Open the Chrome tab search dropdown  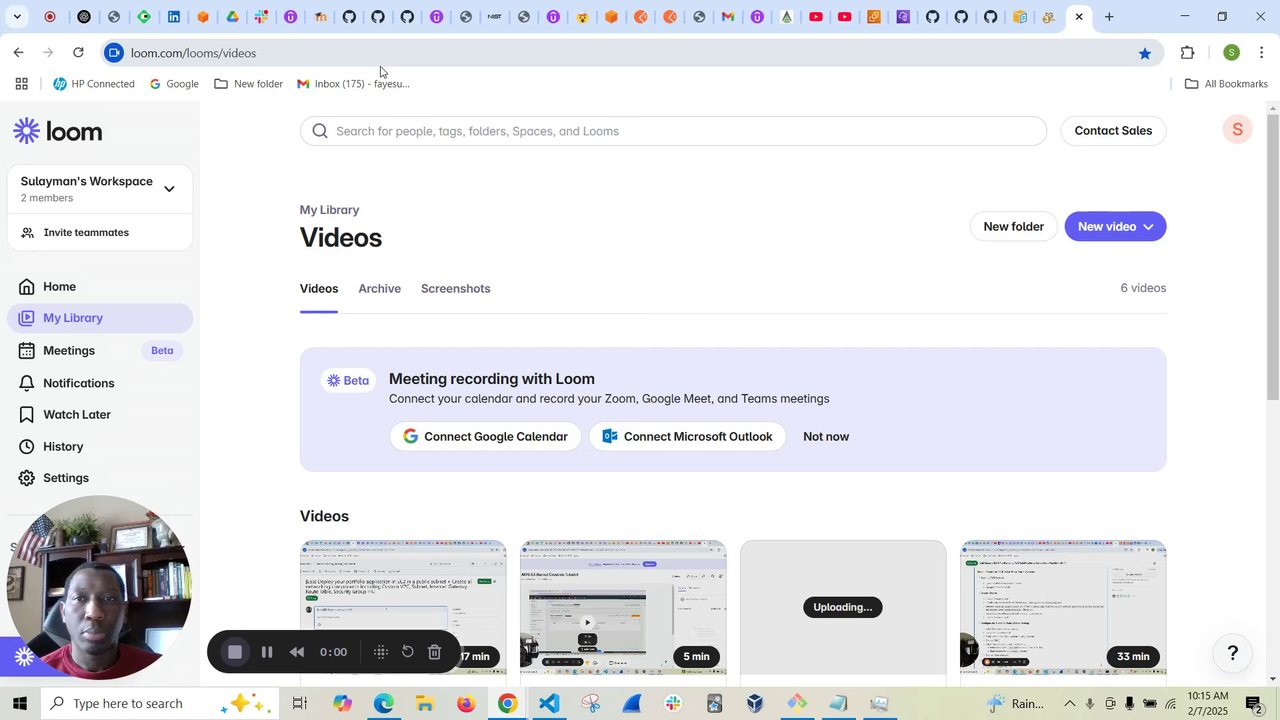17,17
